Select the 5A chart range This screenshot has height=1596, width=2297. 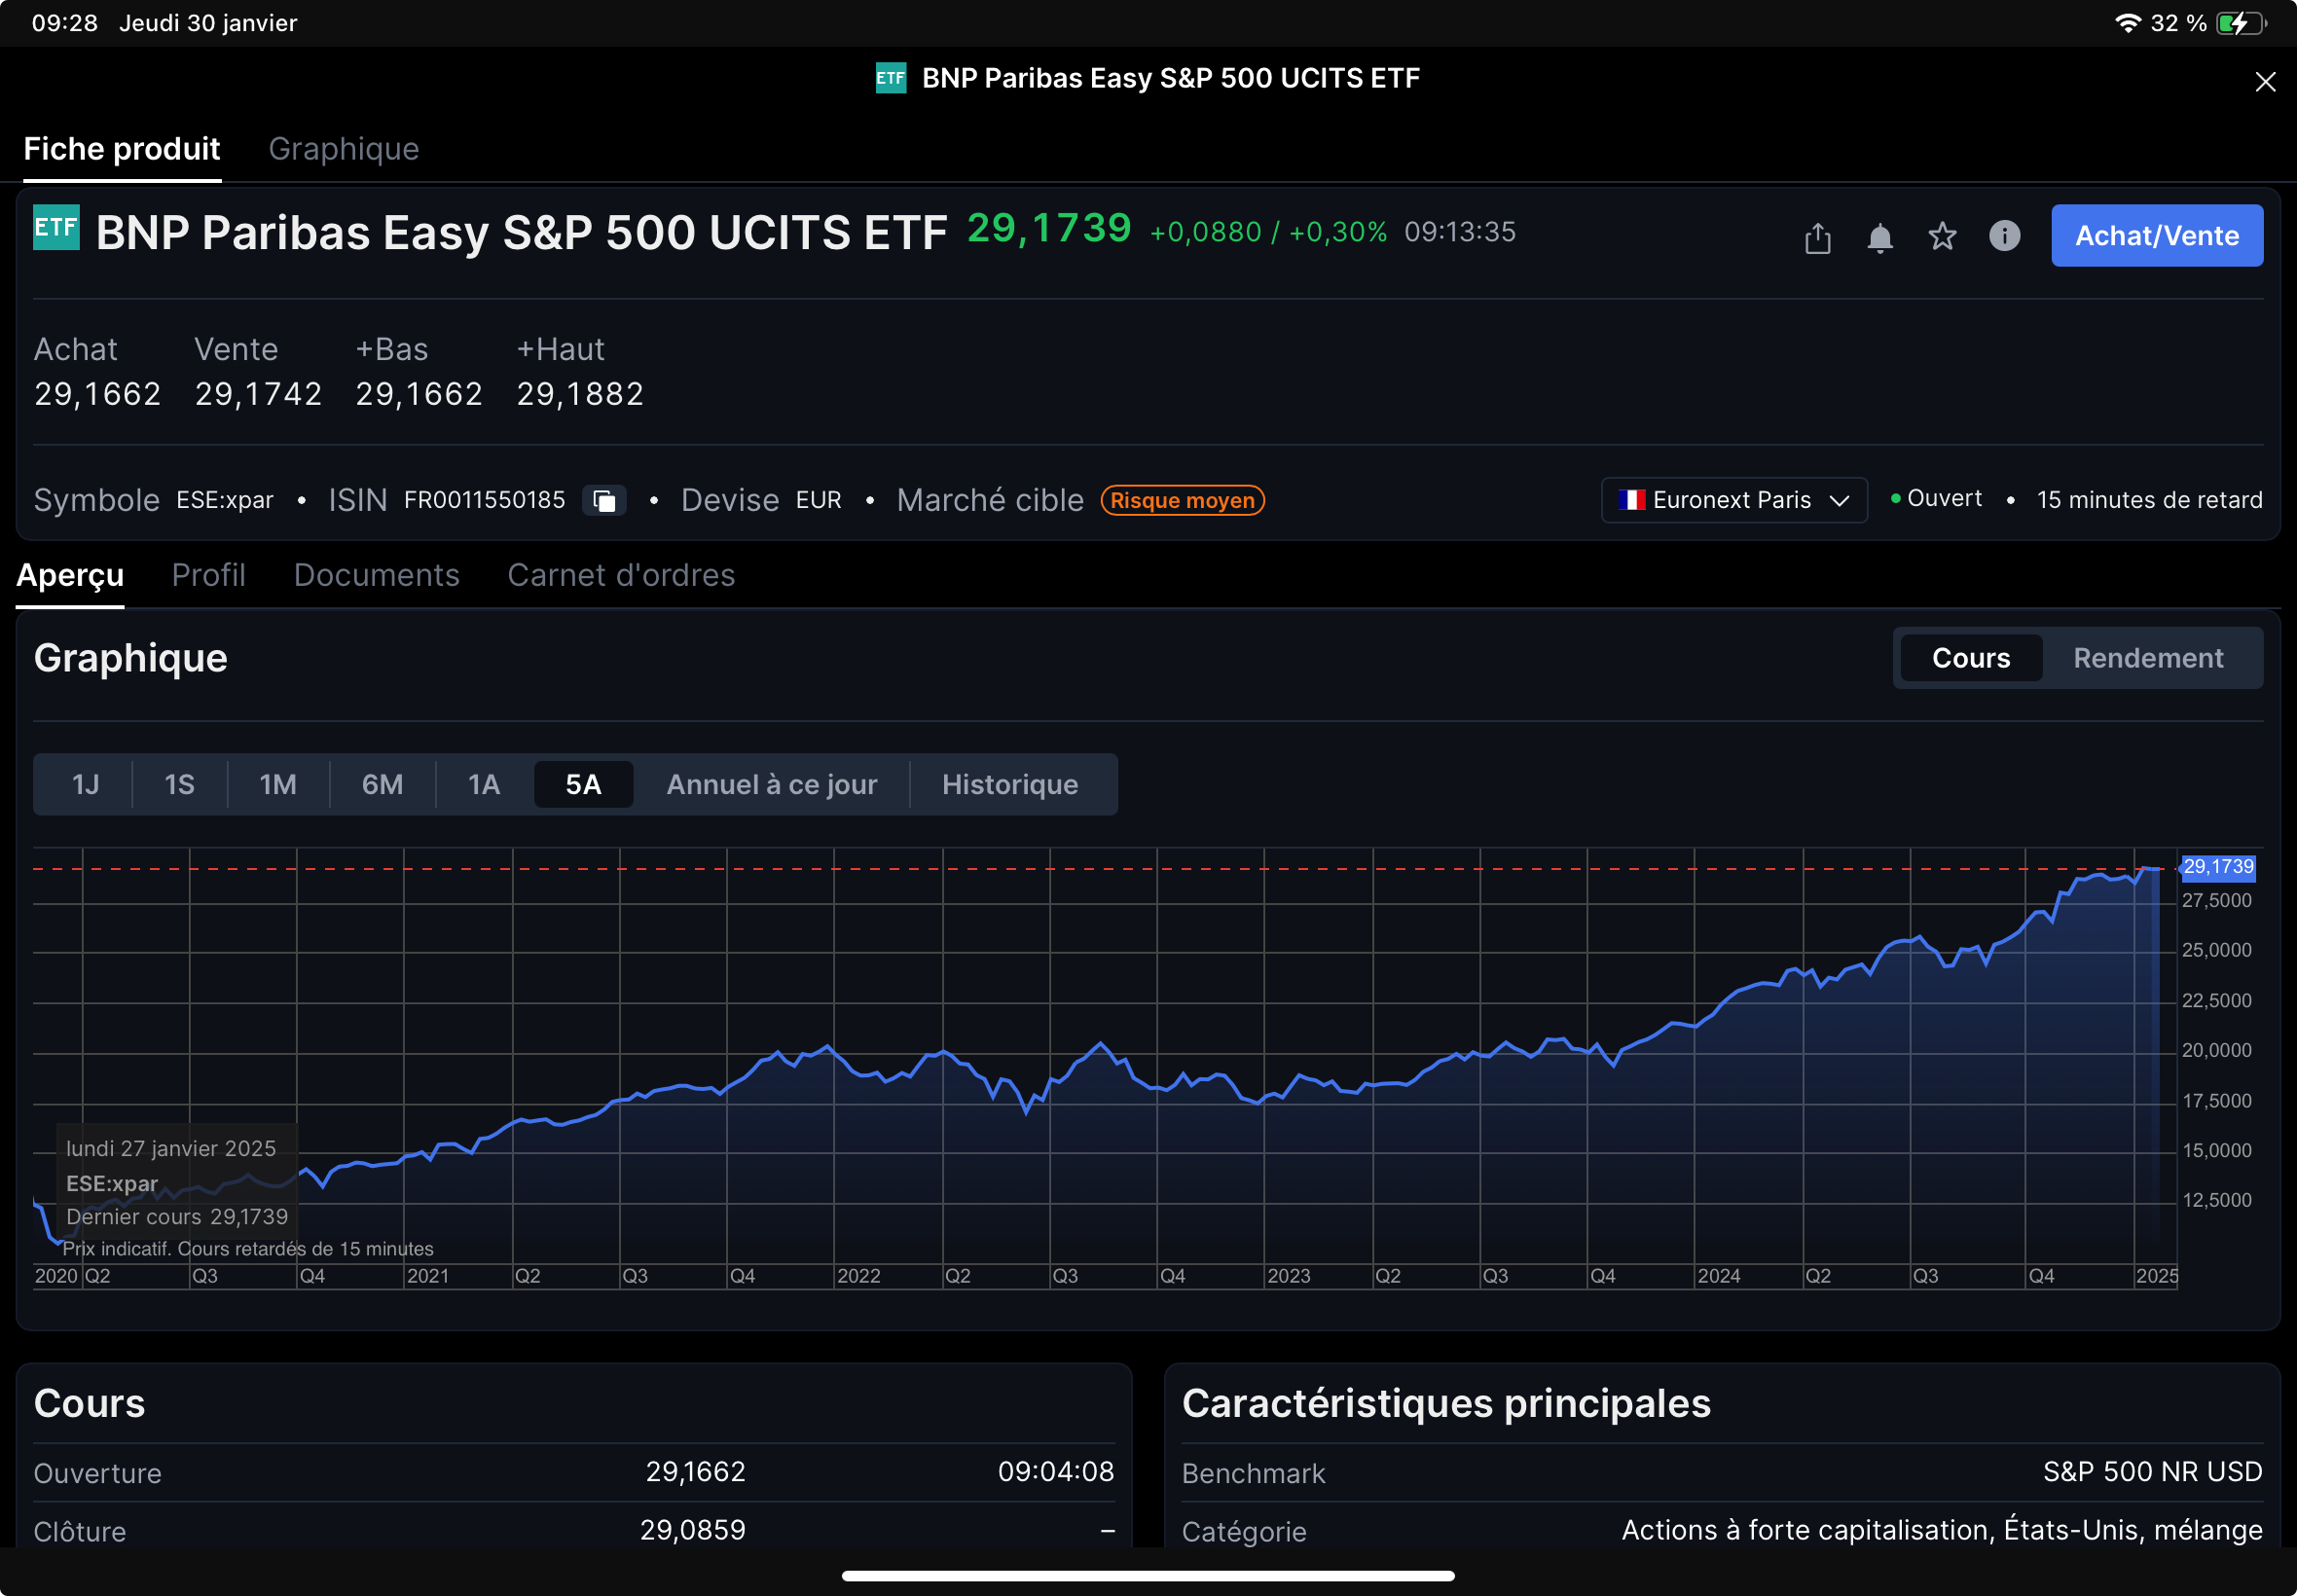click(583, 785)
